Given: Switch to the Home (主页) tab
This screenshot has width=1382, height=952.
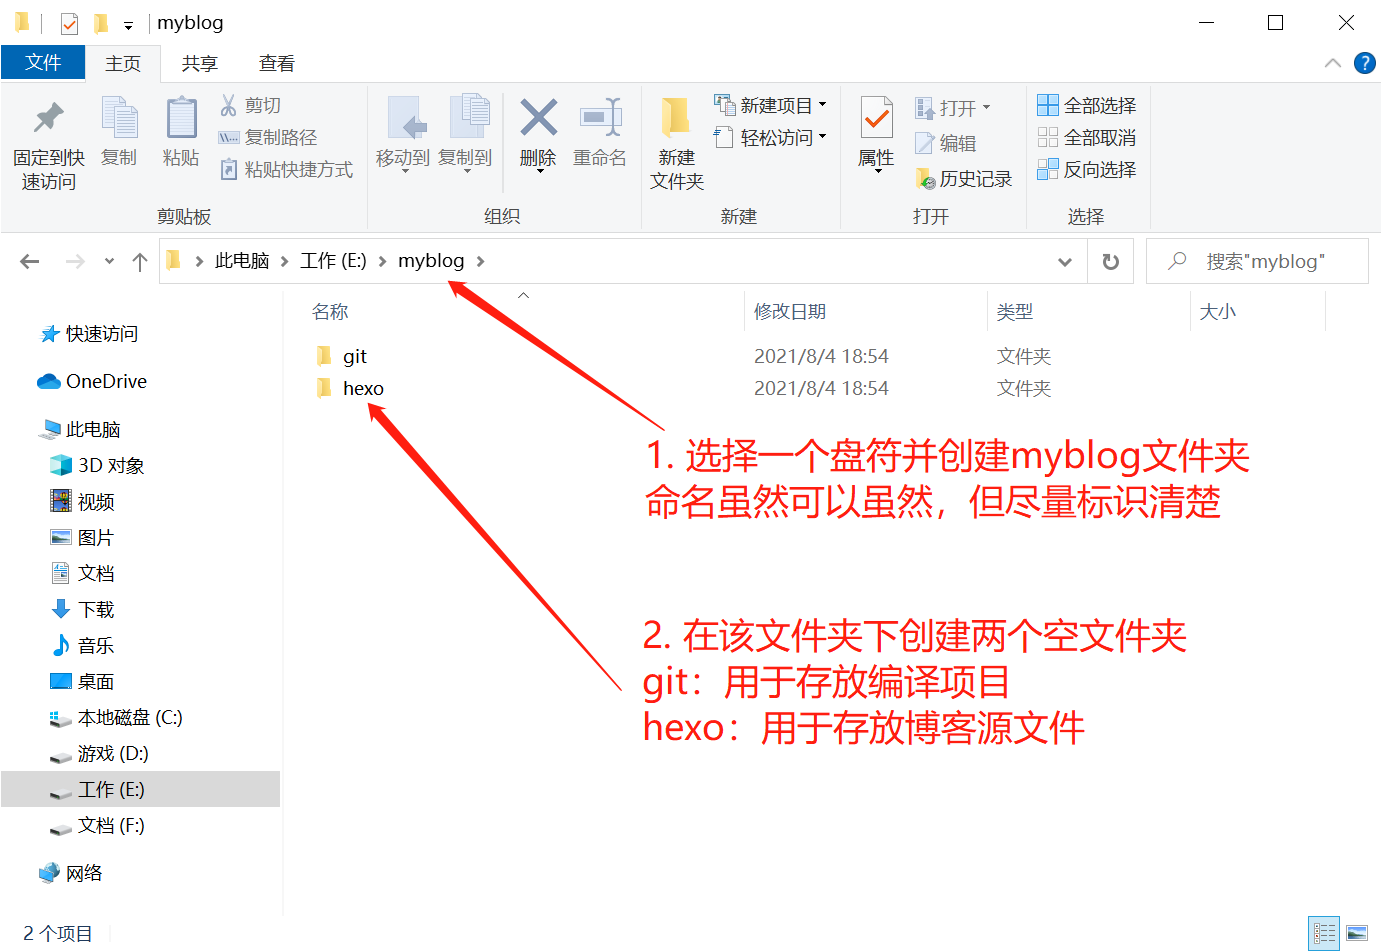Looking at the screenshot, I should pos(123,63).
